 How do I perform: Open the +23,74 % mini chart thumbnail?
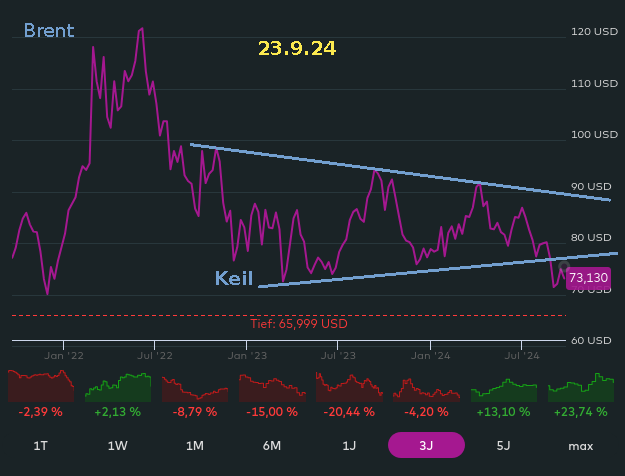tap(581, 387)
